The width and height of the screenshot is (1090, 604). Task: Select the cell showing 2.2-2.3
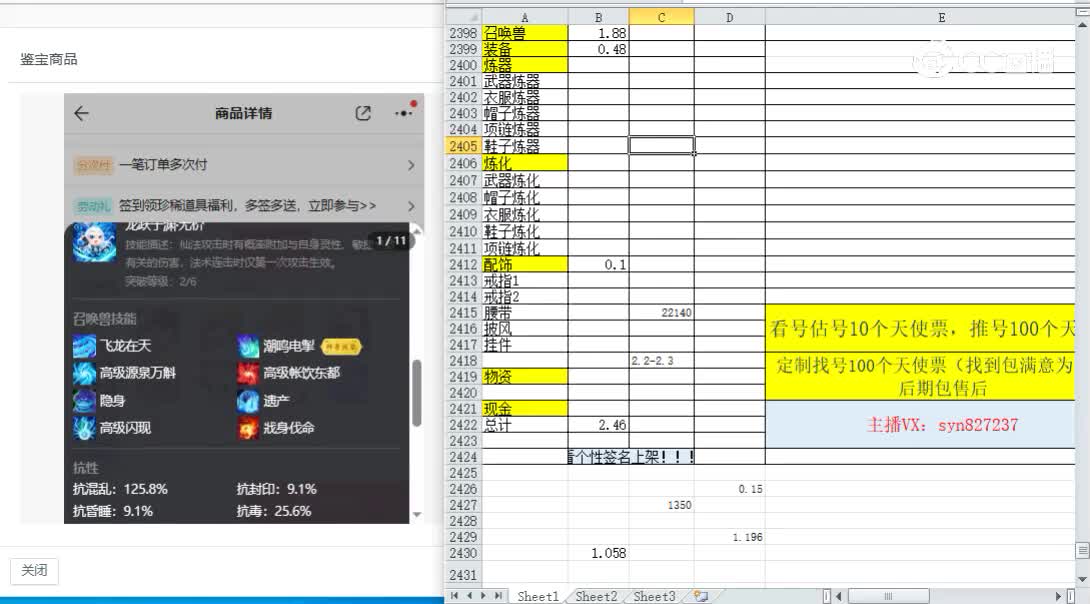pyautogui.click(x=661, y=361)
